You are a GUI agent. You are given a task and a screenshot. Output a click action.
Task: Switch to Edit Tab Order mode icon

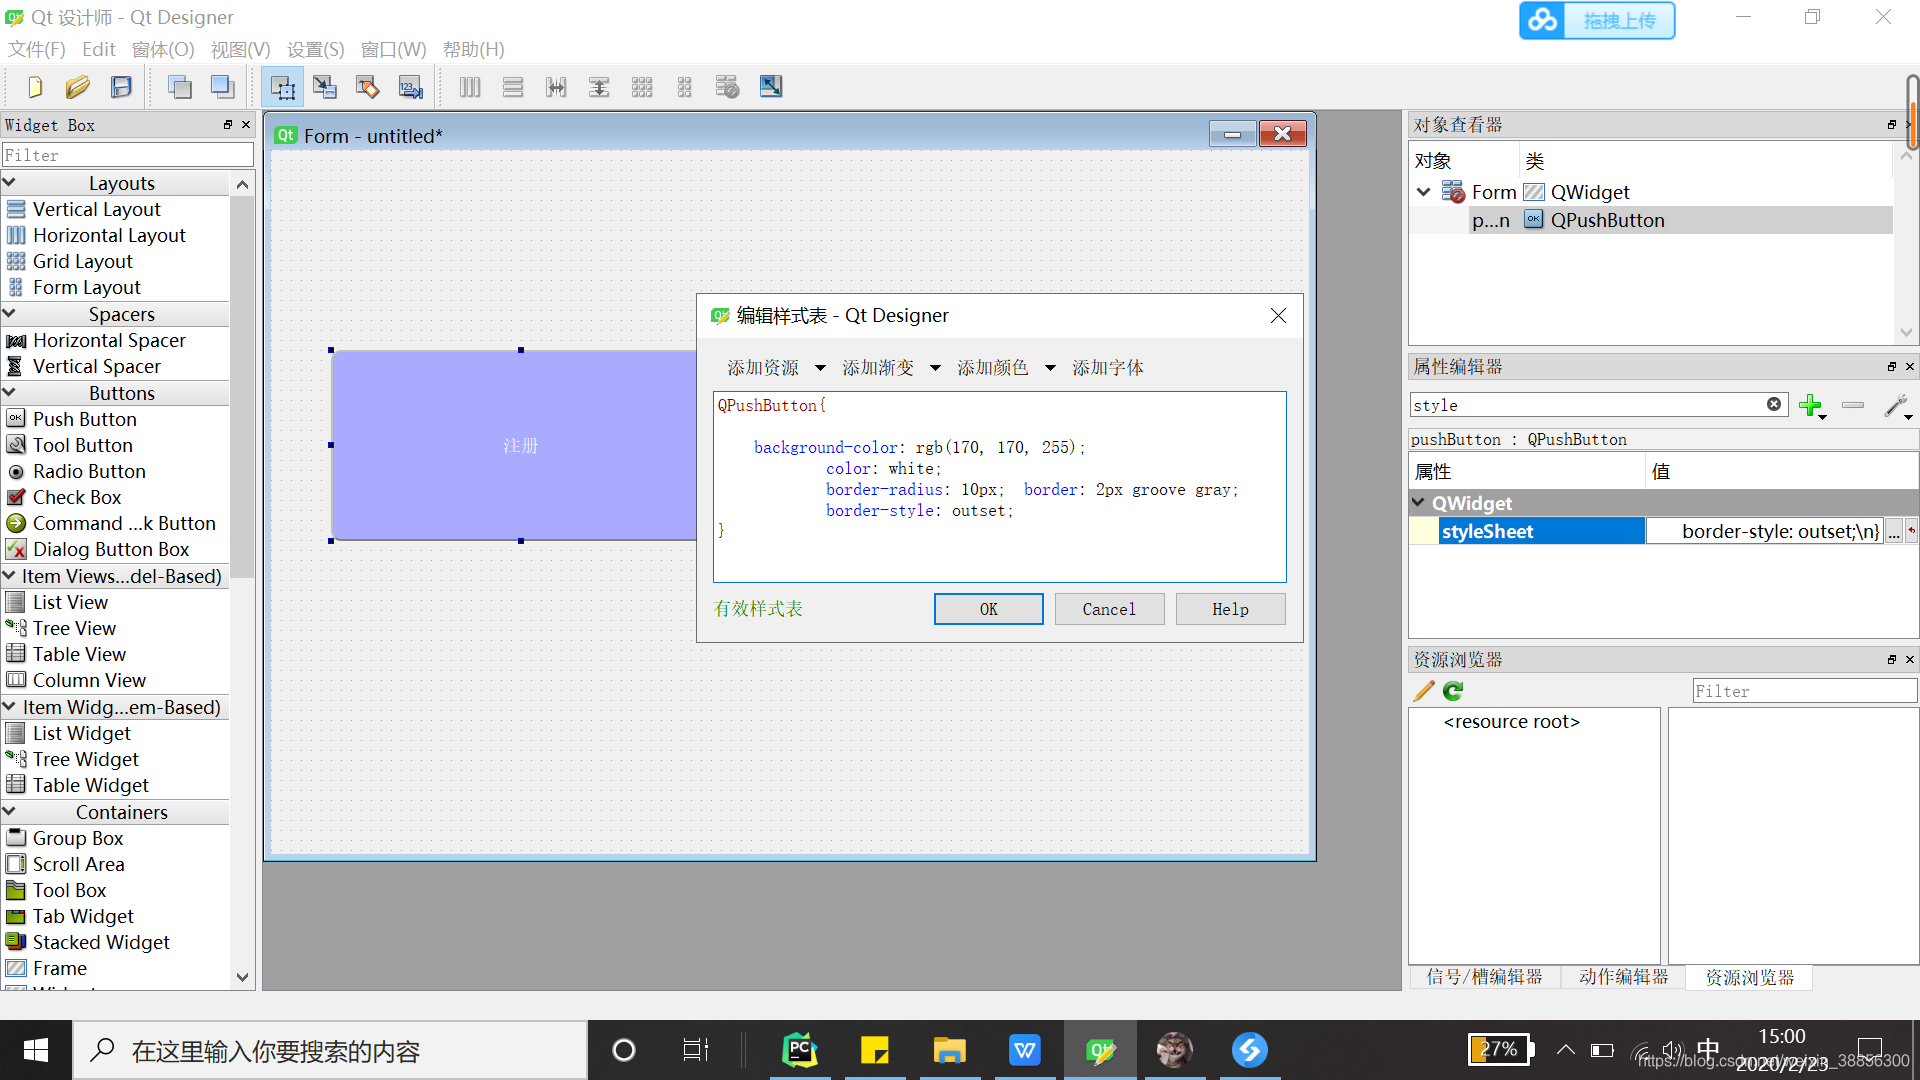(x=410, y=87)
